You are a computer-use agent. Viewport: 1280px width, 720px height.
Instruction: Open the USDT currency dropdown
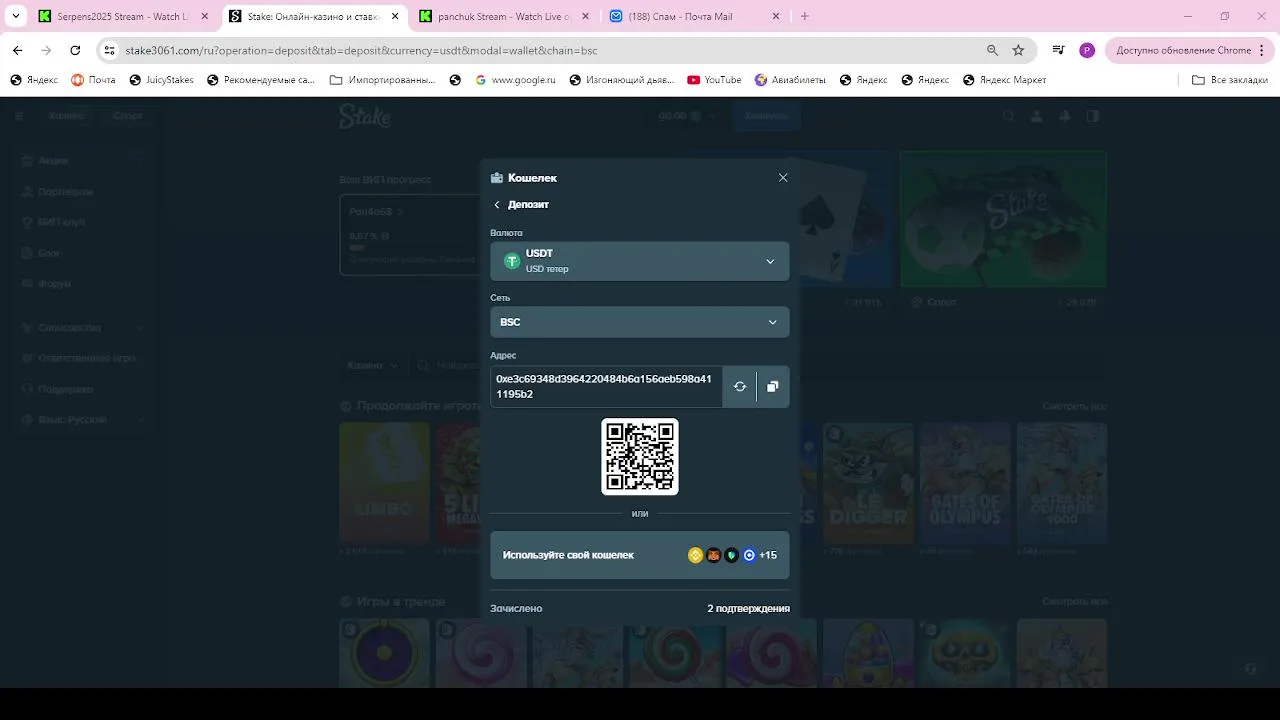tap(640, 261)
